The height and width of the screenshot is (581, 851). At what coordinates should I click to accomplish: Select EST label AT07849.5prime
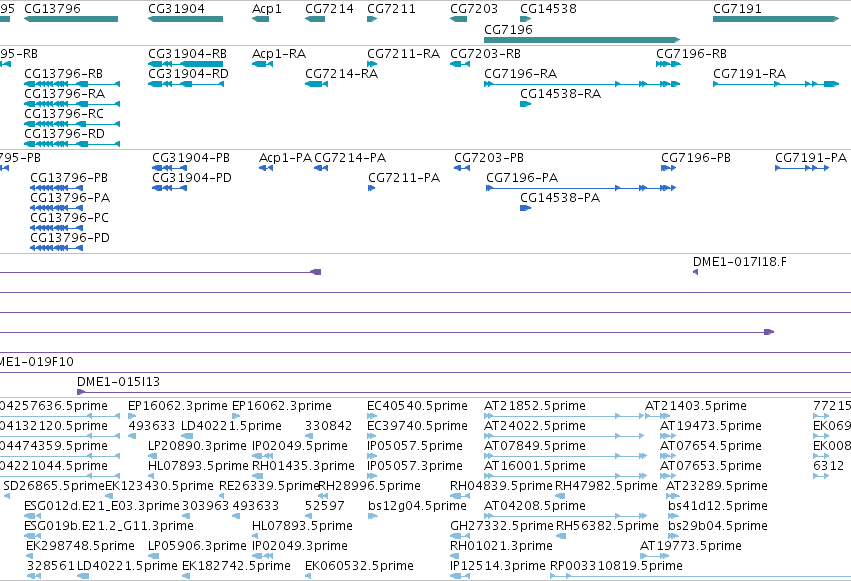[x=535, y=446]
